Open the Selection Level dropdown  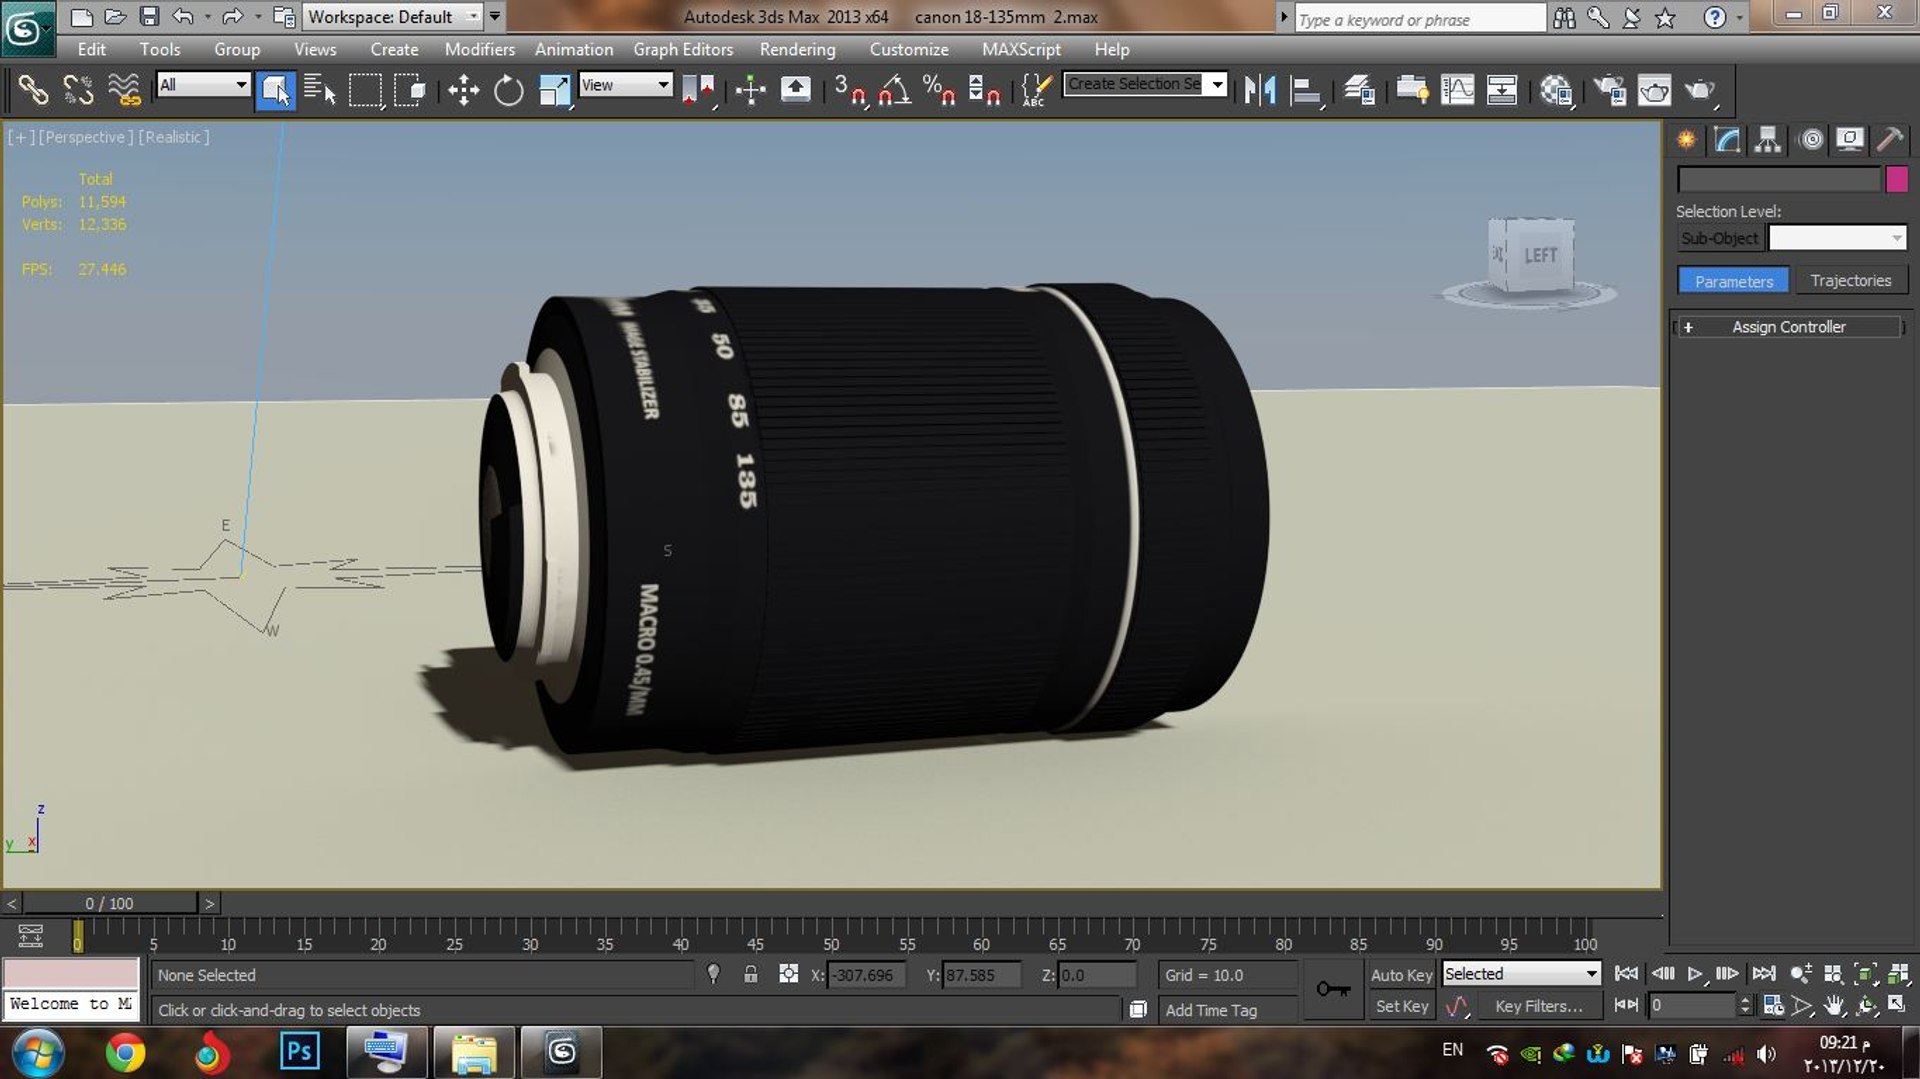1838,238
